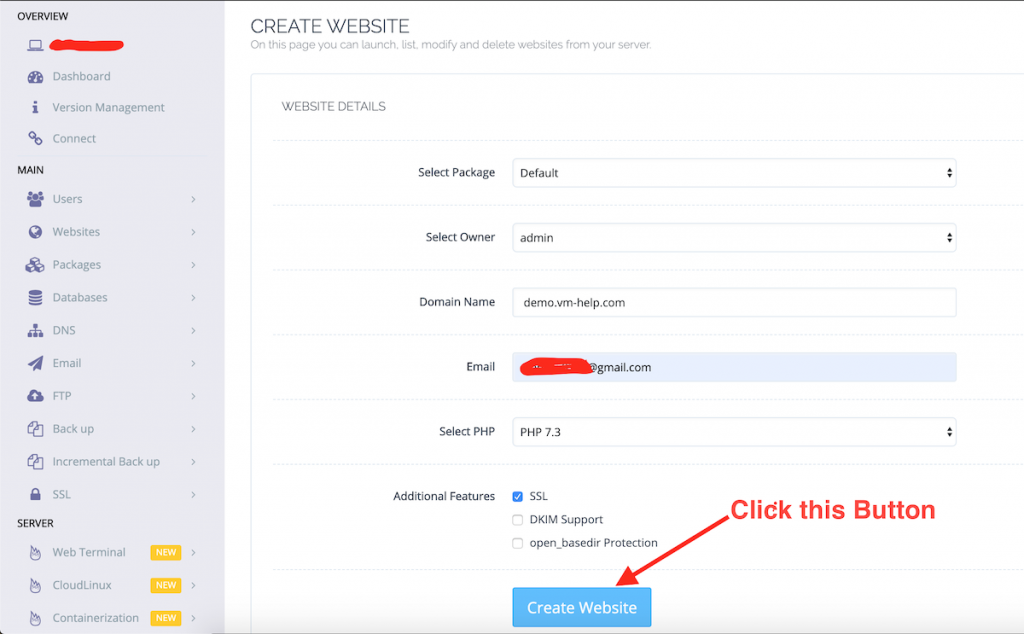Click the Databases sidebar icon
Viewport: 1024px width, 634px height.
pyautogui.click(x=35, y=297)
